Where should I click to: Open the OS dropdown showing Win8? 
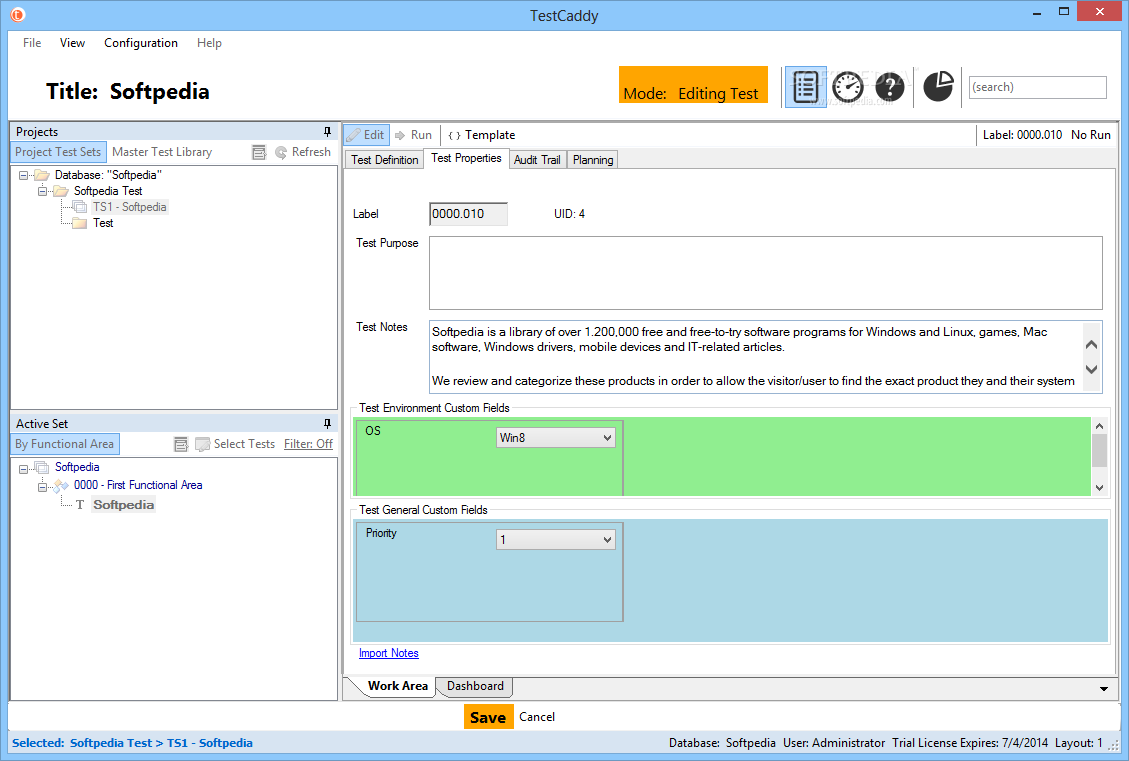point(555,438)
